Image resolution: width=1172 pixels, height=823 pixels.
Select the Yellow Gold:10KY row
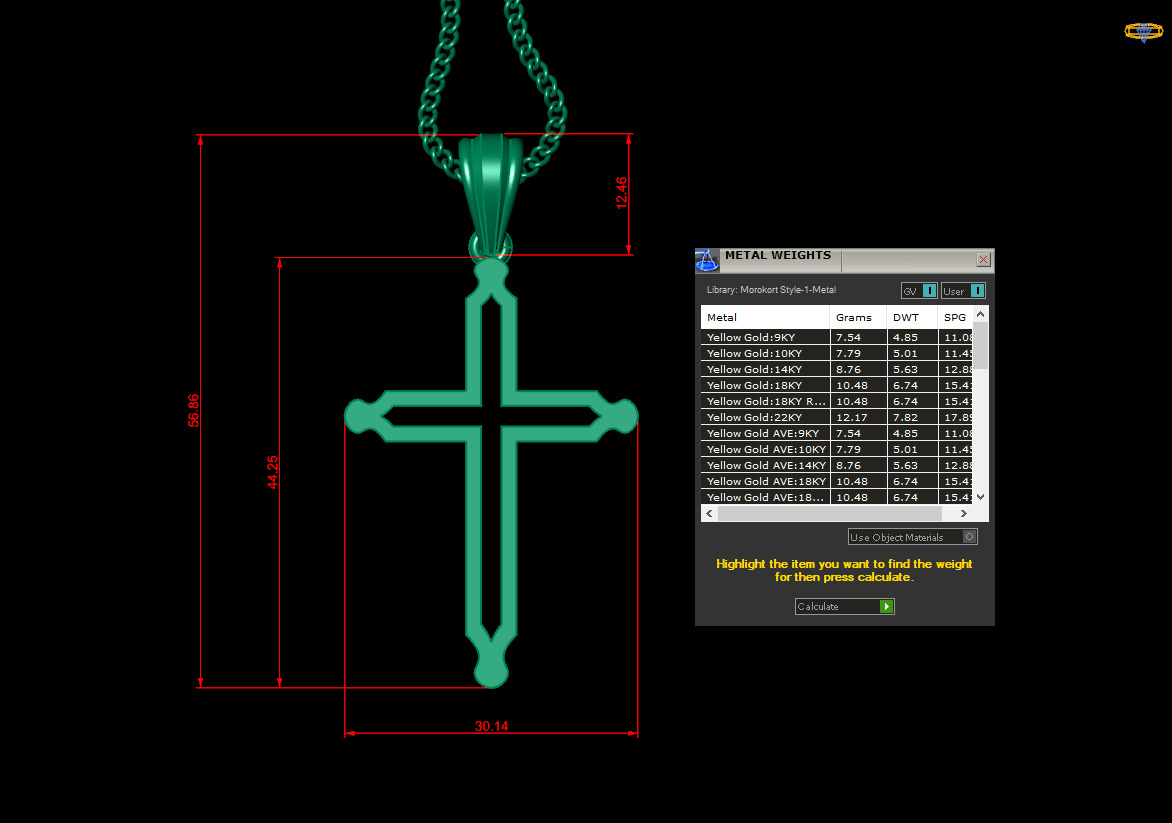836,353
